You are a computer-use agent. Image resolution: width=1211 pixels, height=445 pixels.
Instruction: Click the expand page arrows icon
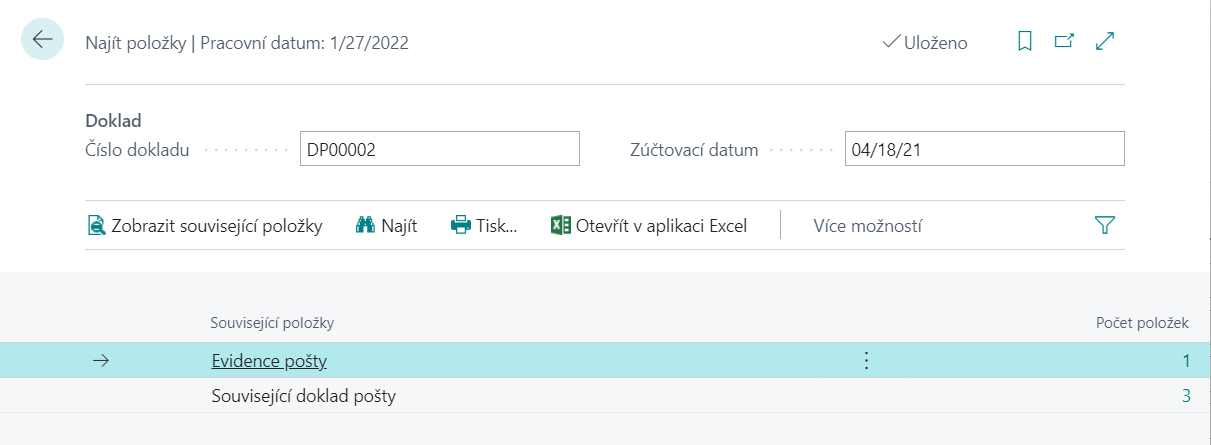point(1105,42)
